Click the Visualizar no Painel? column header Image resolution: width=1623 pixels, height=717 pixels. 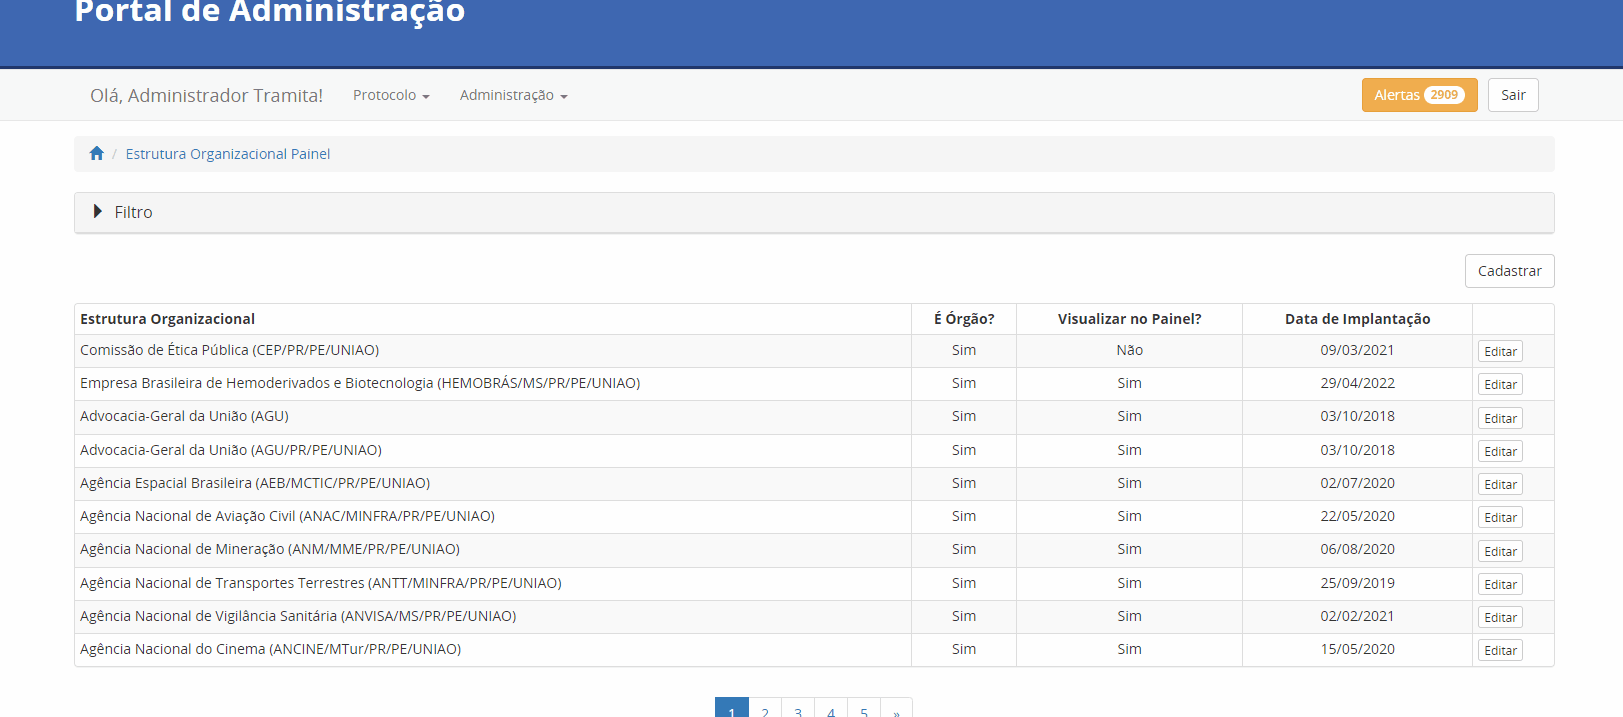tap(1130, 319)
